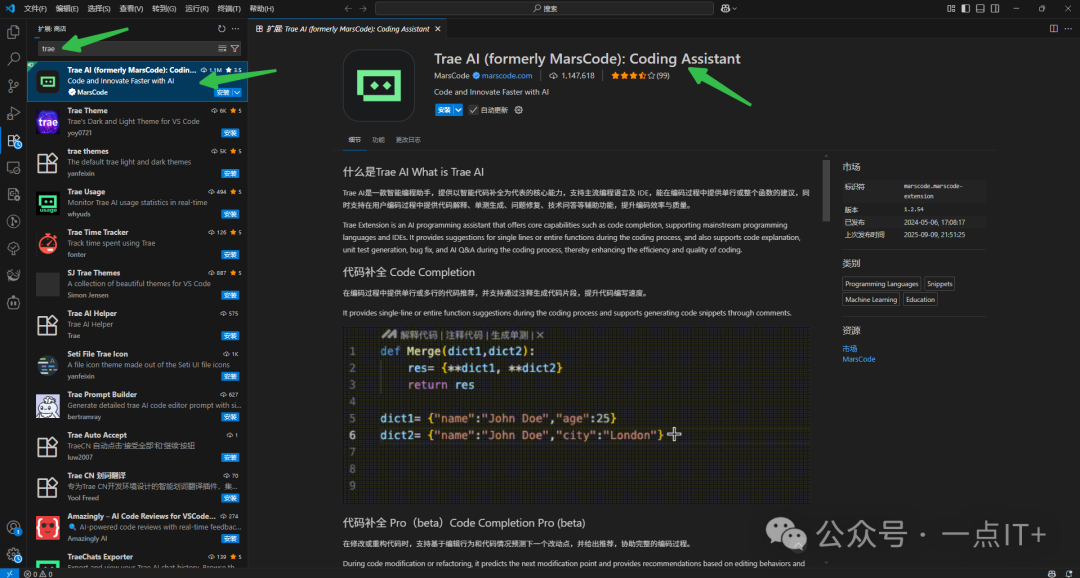
Task: Click the title bar command search box
Action: tap(544, 8)
